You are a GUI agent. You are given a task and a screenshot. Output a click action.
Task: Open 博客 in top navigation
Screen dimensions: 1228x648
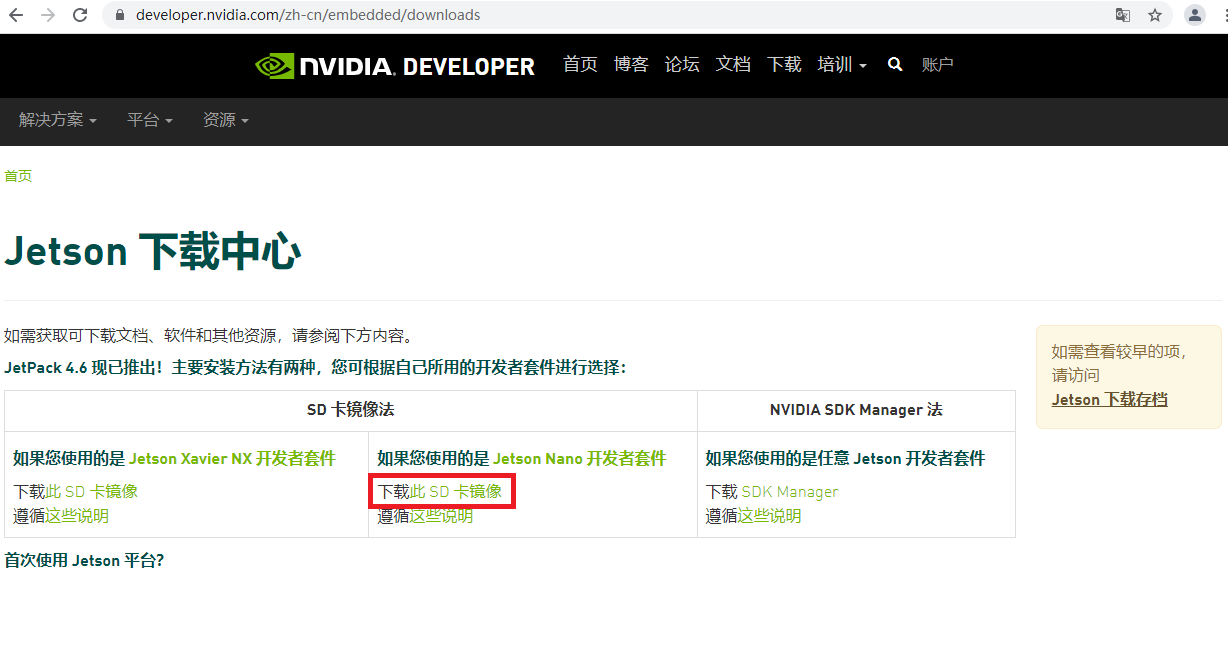point(631,64)
